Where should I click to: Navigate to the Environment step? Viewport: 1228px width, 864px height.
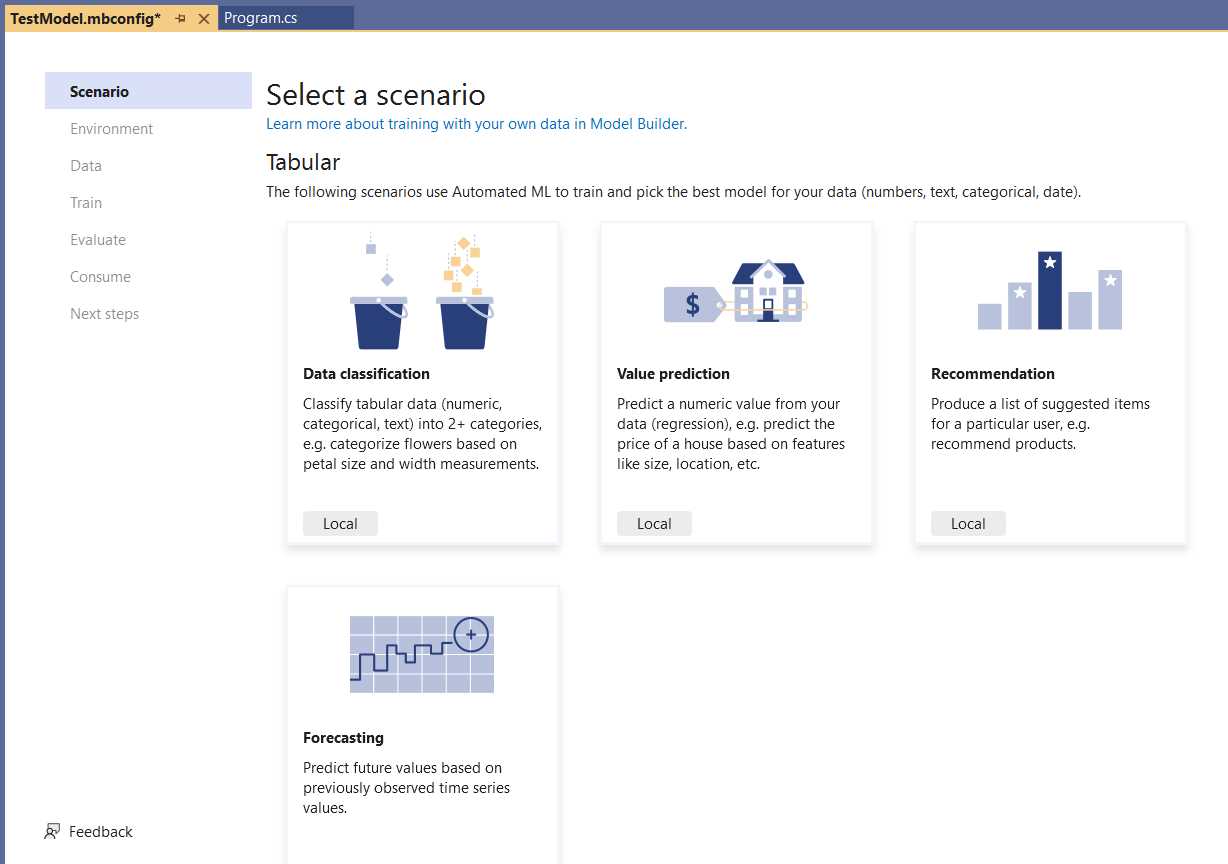[111, 128]
